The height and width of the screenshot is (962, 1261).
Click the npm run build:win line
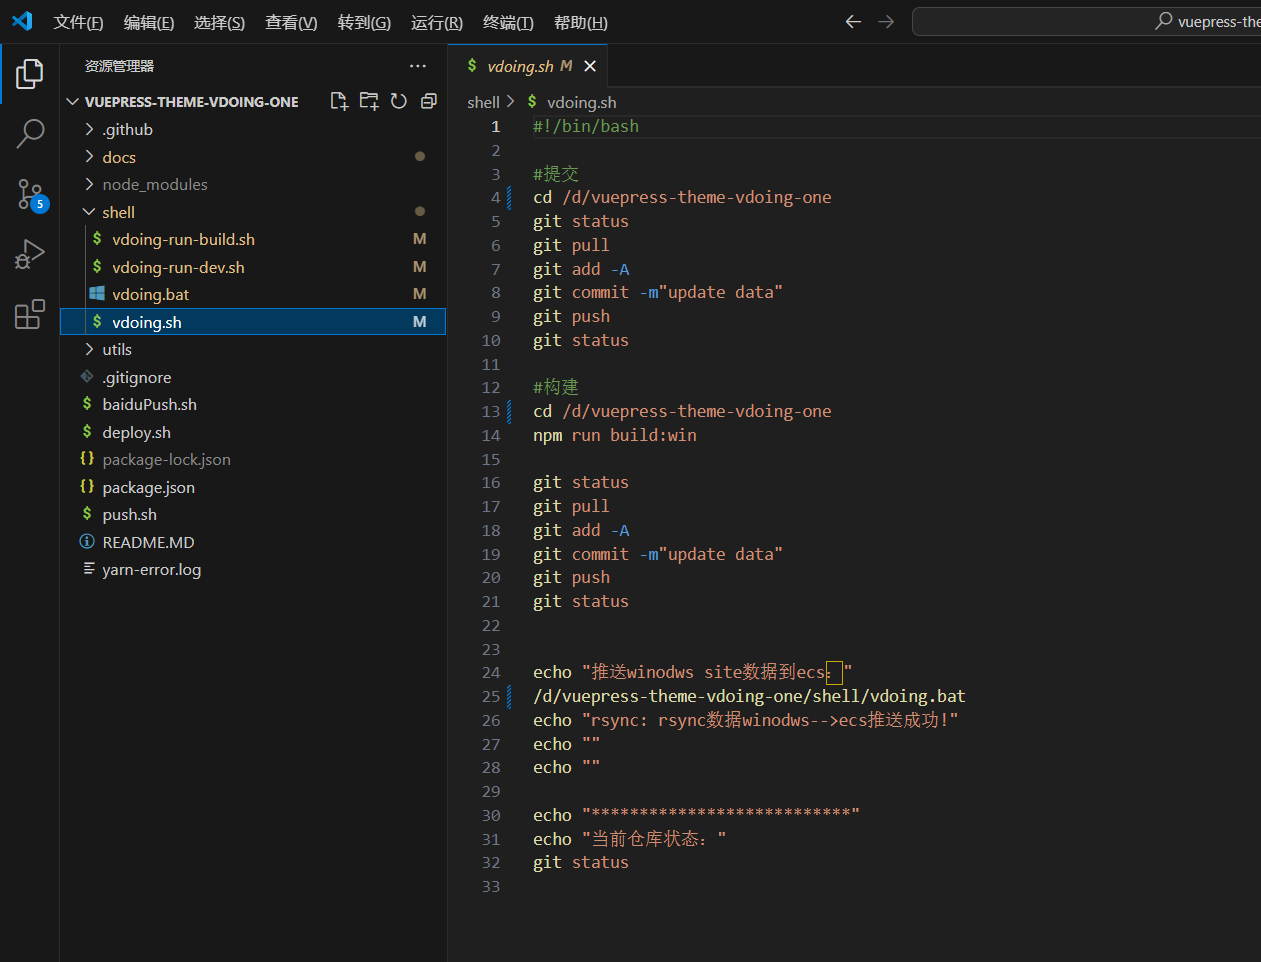pyautogui.click(x=615, y=435)
